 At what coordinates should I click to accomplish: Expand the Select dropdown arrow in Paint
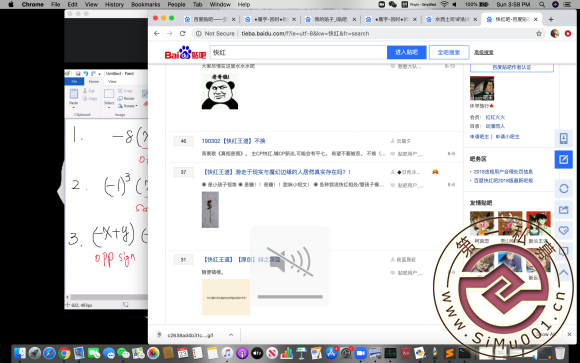click(109, 107)
